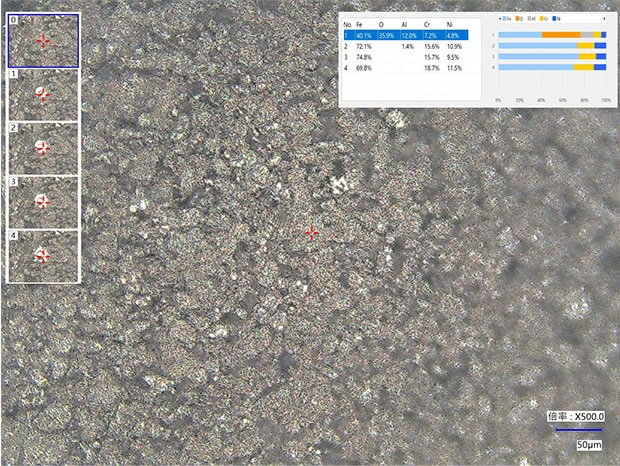Image resolution: width=620 pixels, height=466 pixels.
Task: Click the 50µm scale label
Action: [x=589, y=445]
